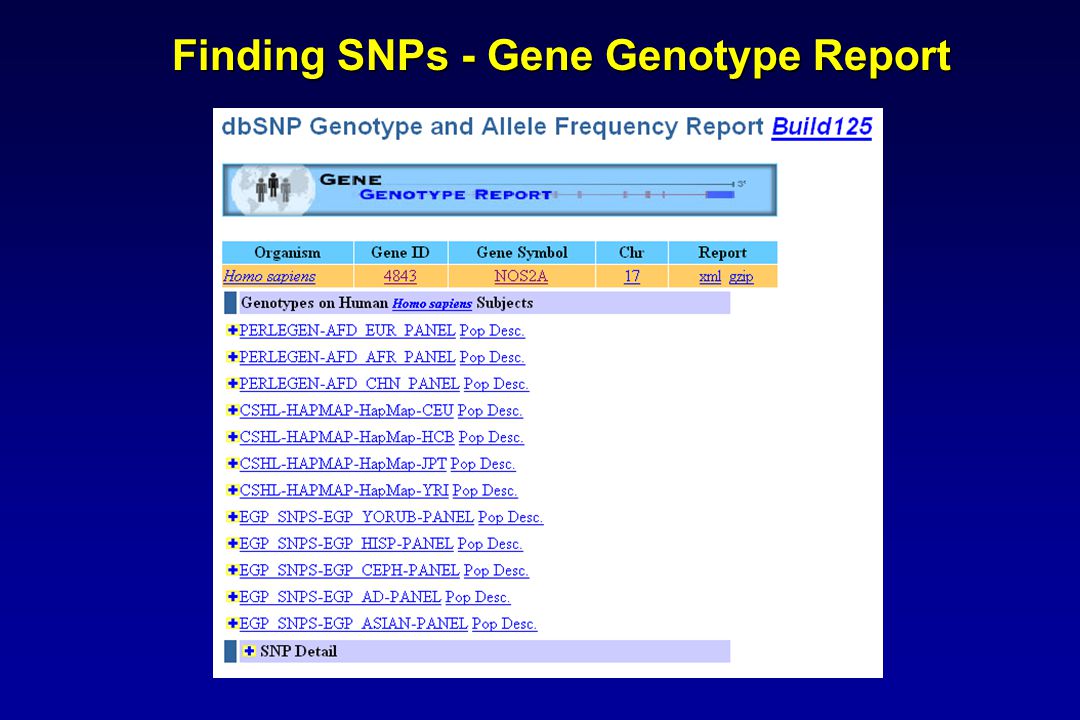Open Pop Desc. for HapMap-CEU

pos(490,411)
